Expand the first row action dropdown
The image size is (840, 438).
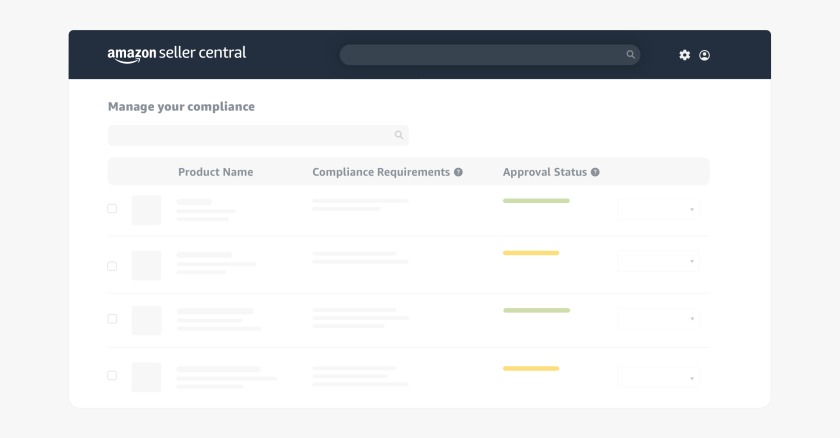click(659, 210)
